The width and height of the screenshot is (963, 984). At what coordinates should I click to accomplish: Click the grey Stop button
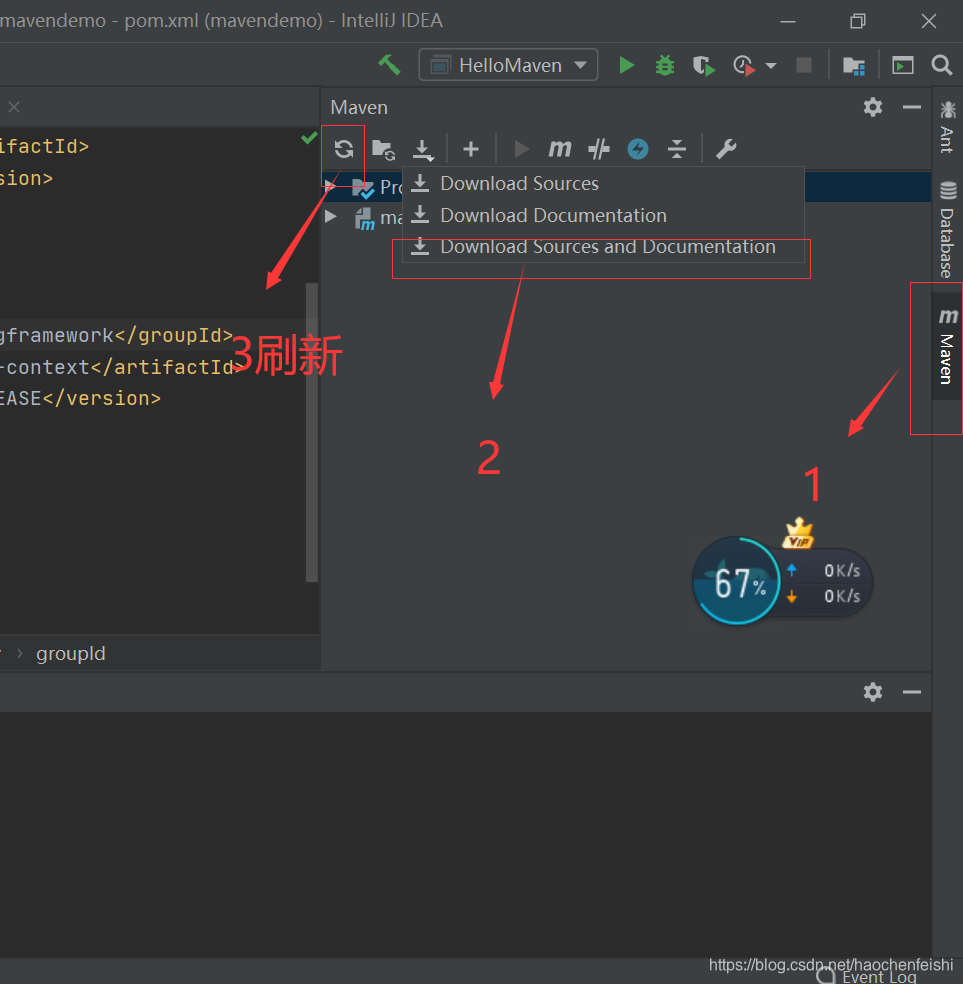(x=804, y=65)
